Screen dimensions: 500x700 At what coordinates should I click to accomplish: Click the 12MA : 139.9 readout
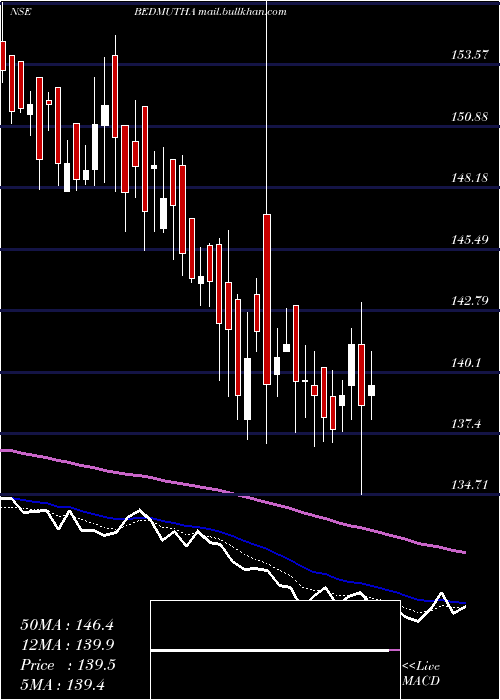pyautogui.click(x=67, y=645)
